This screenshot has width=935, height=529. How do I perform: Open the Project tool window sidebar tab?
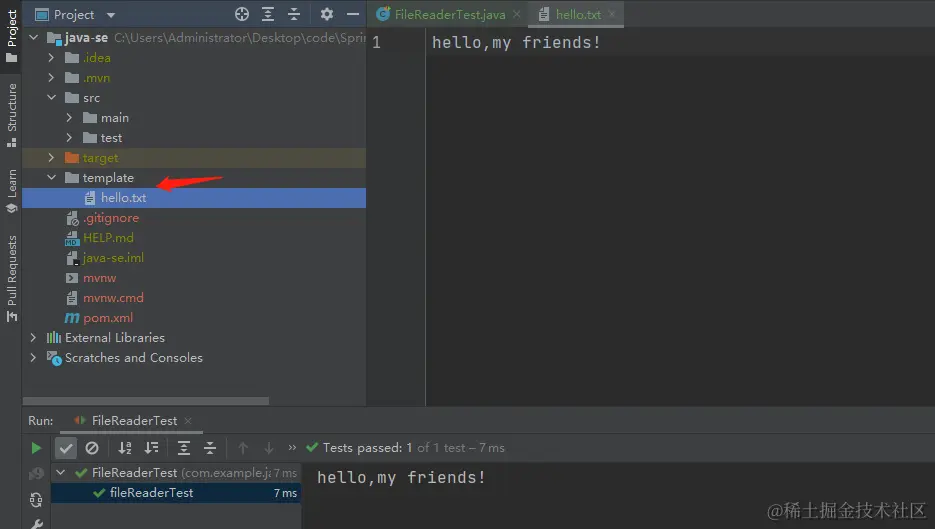click(11, 36)
